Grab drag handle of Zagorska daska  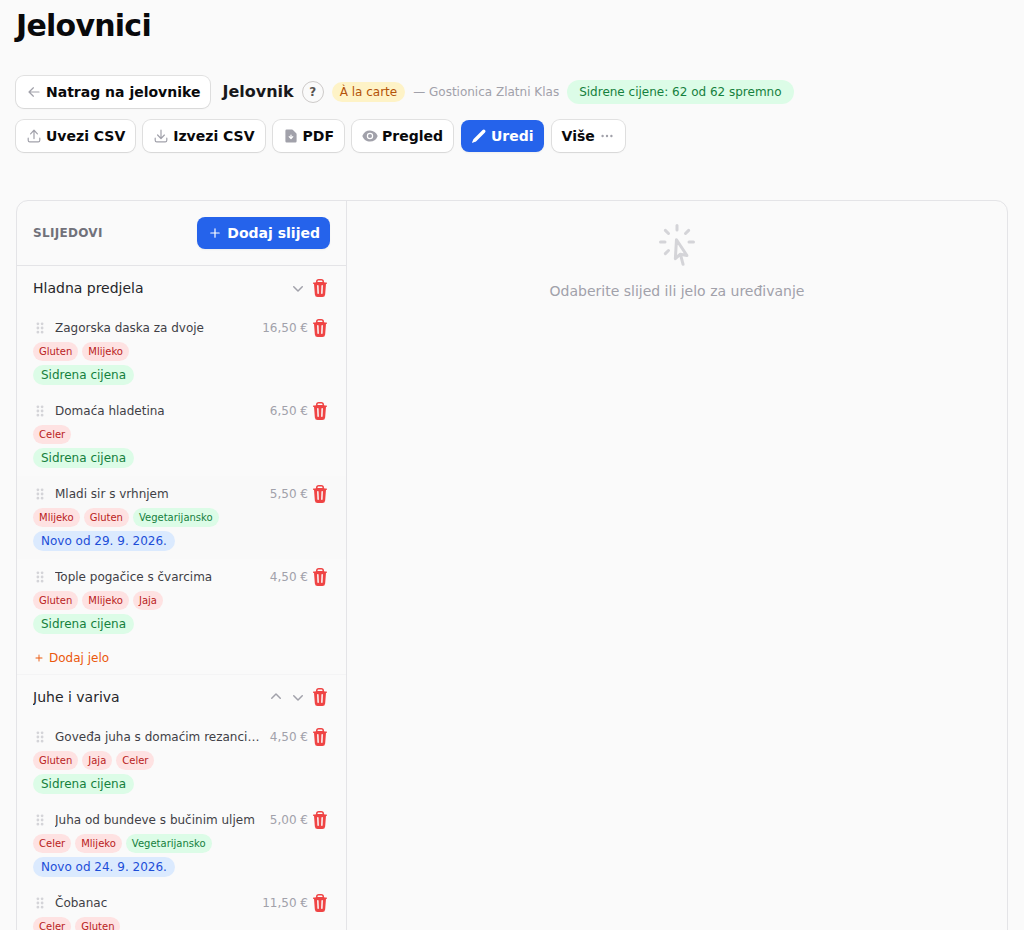40,328
